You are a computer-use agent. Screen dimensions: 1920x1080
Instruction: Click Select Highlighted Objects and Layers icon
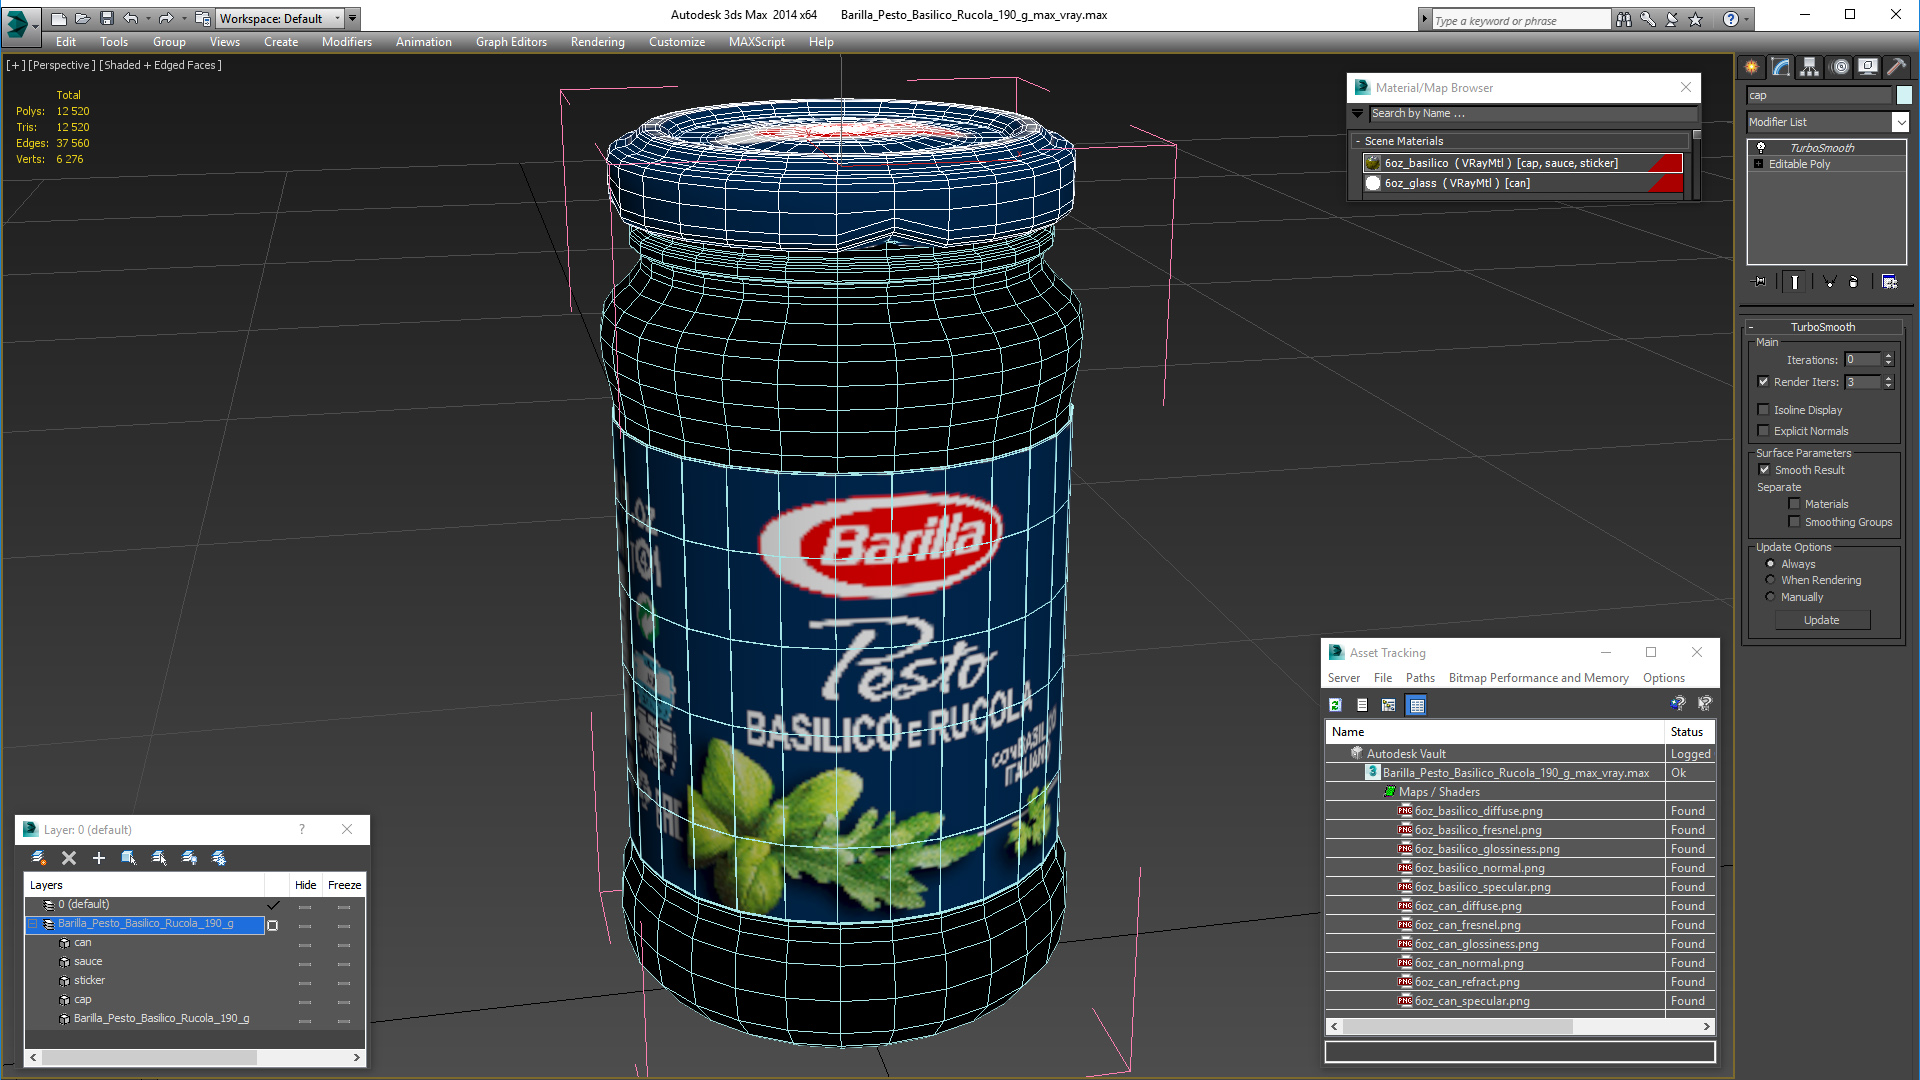[129, 858]
